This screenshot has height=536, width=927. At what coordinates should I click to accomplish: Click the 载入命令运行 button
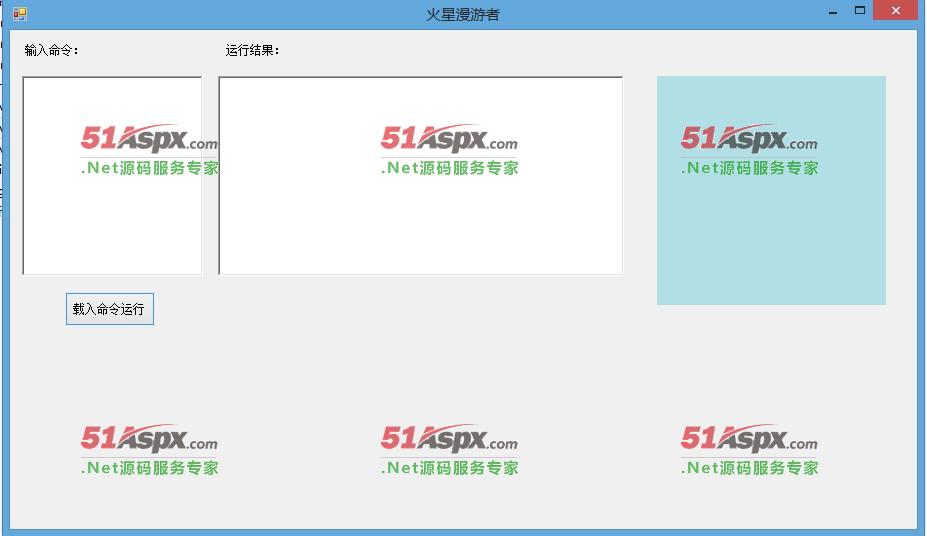(x=110, y=309)
